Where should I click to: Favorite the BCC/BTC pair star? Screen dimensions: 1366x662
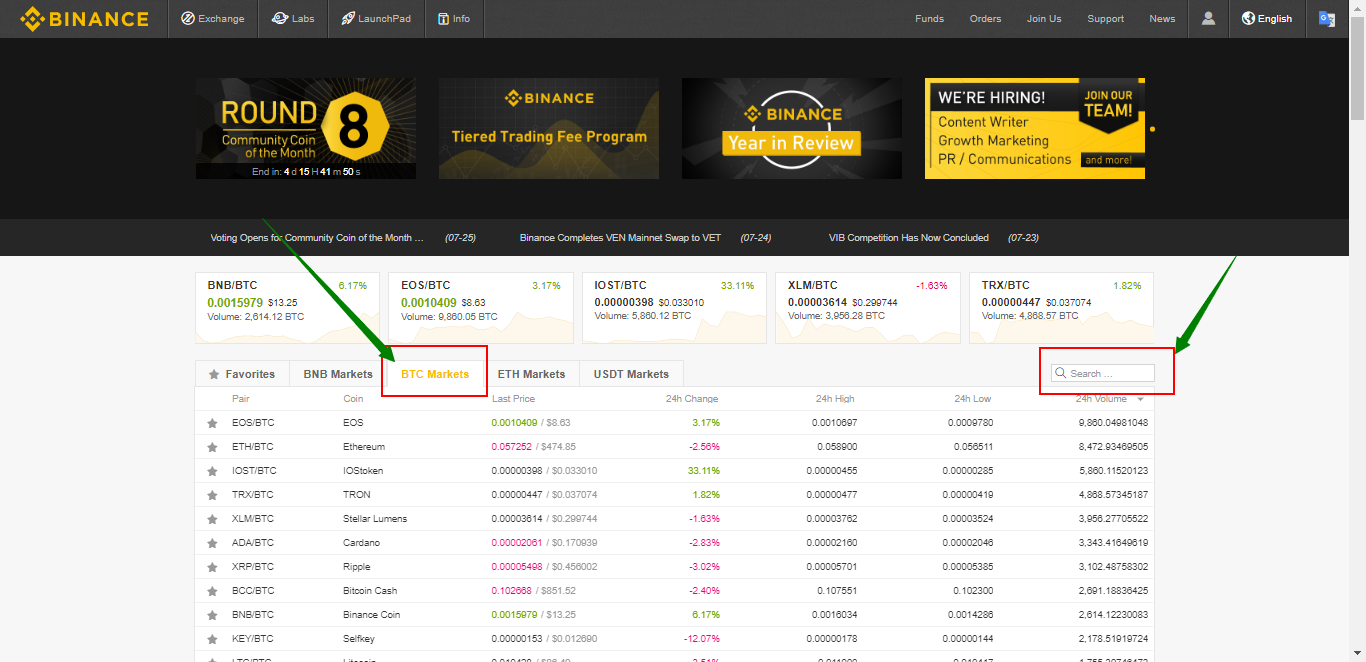click(212, 591)
